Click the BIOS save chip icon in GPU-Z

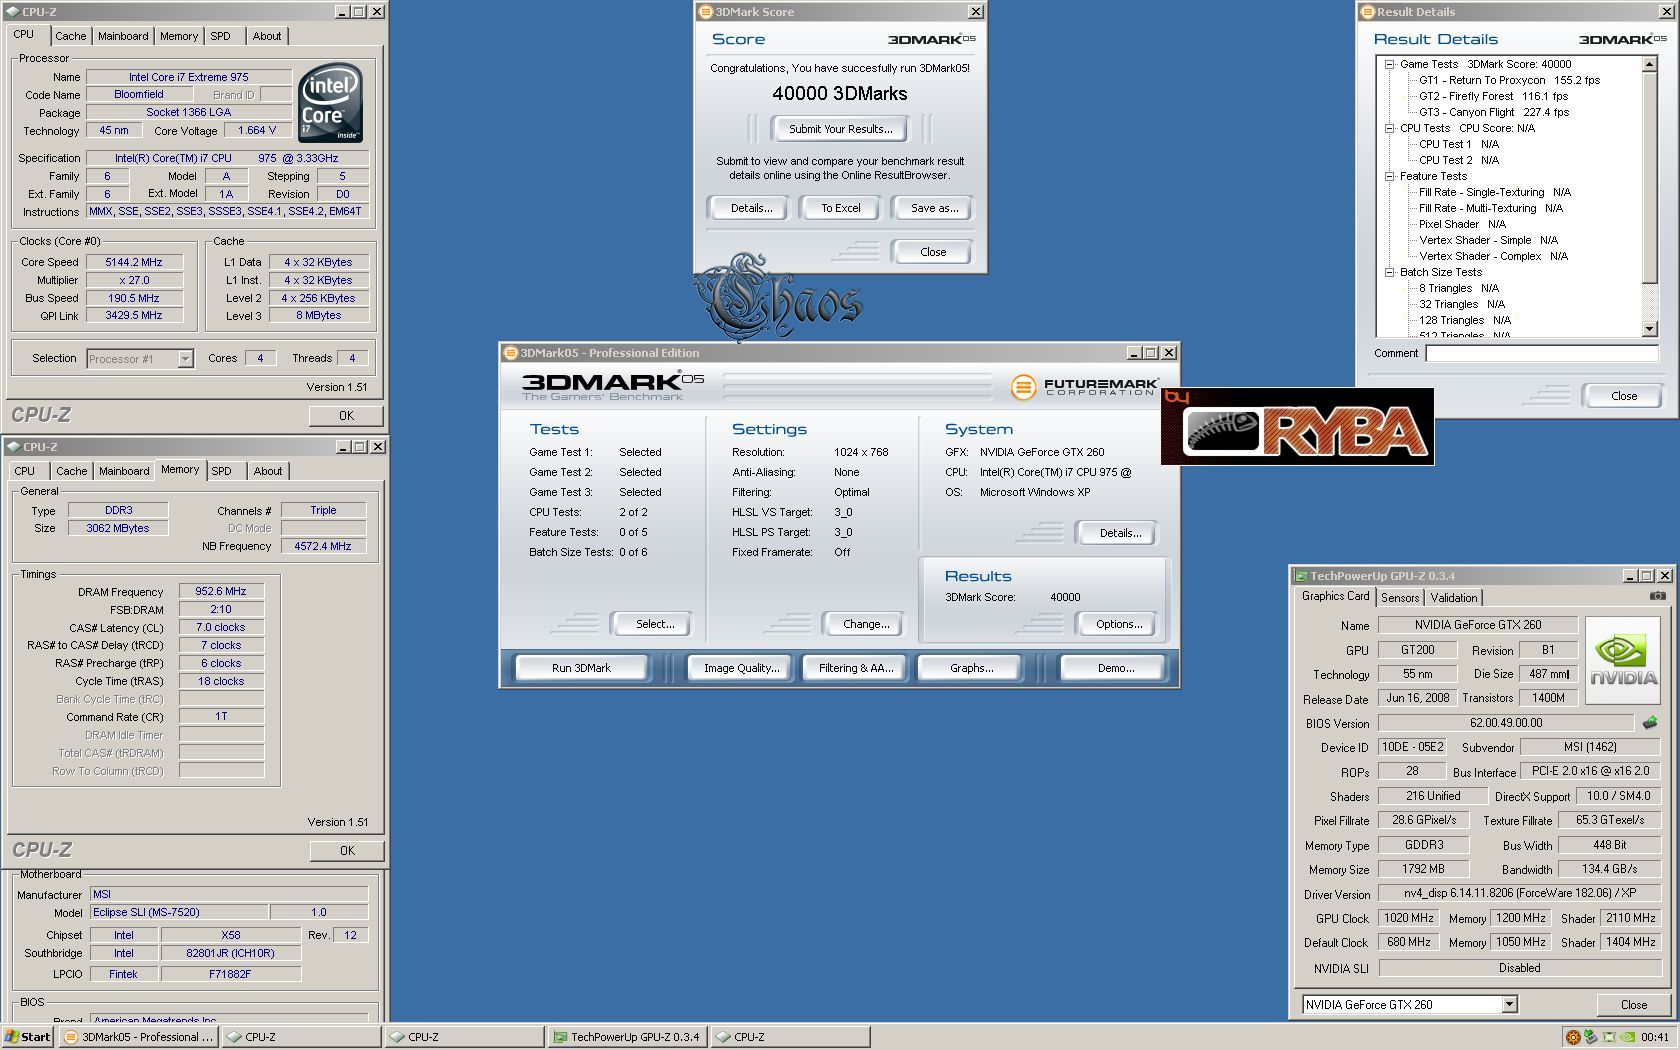(x=1649, y=722)
